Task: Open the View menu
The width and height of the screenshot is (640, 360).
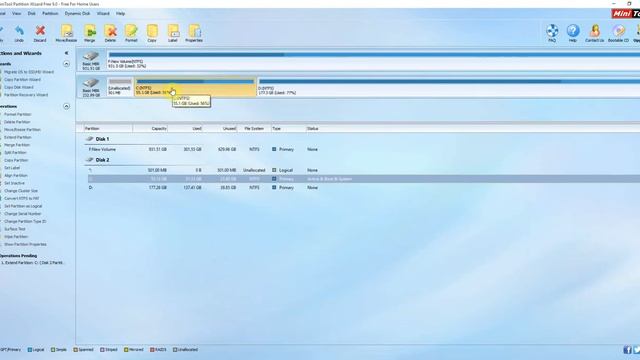Action: 16,13
